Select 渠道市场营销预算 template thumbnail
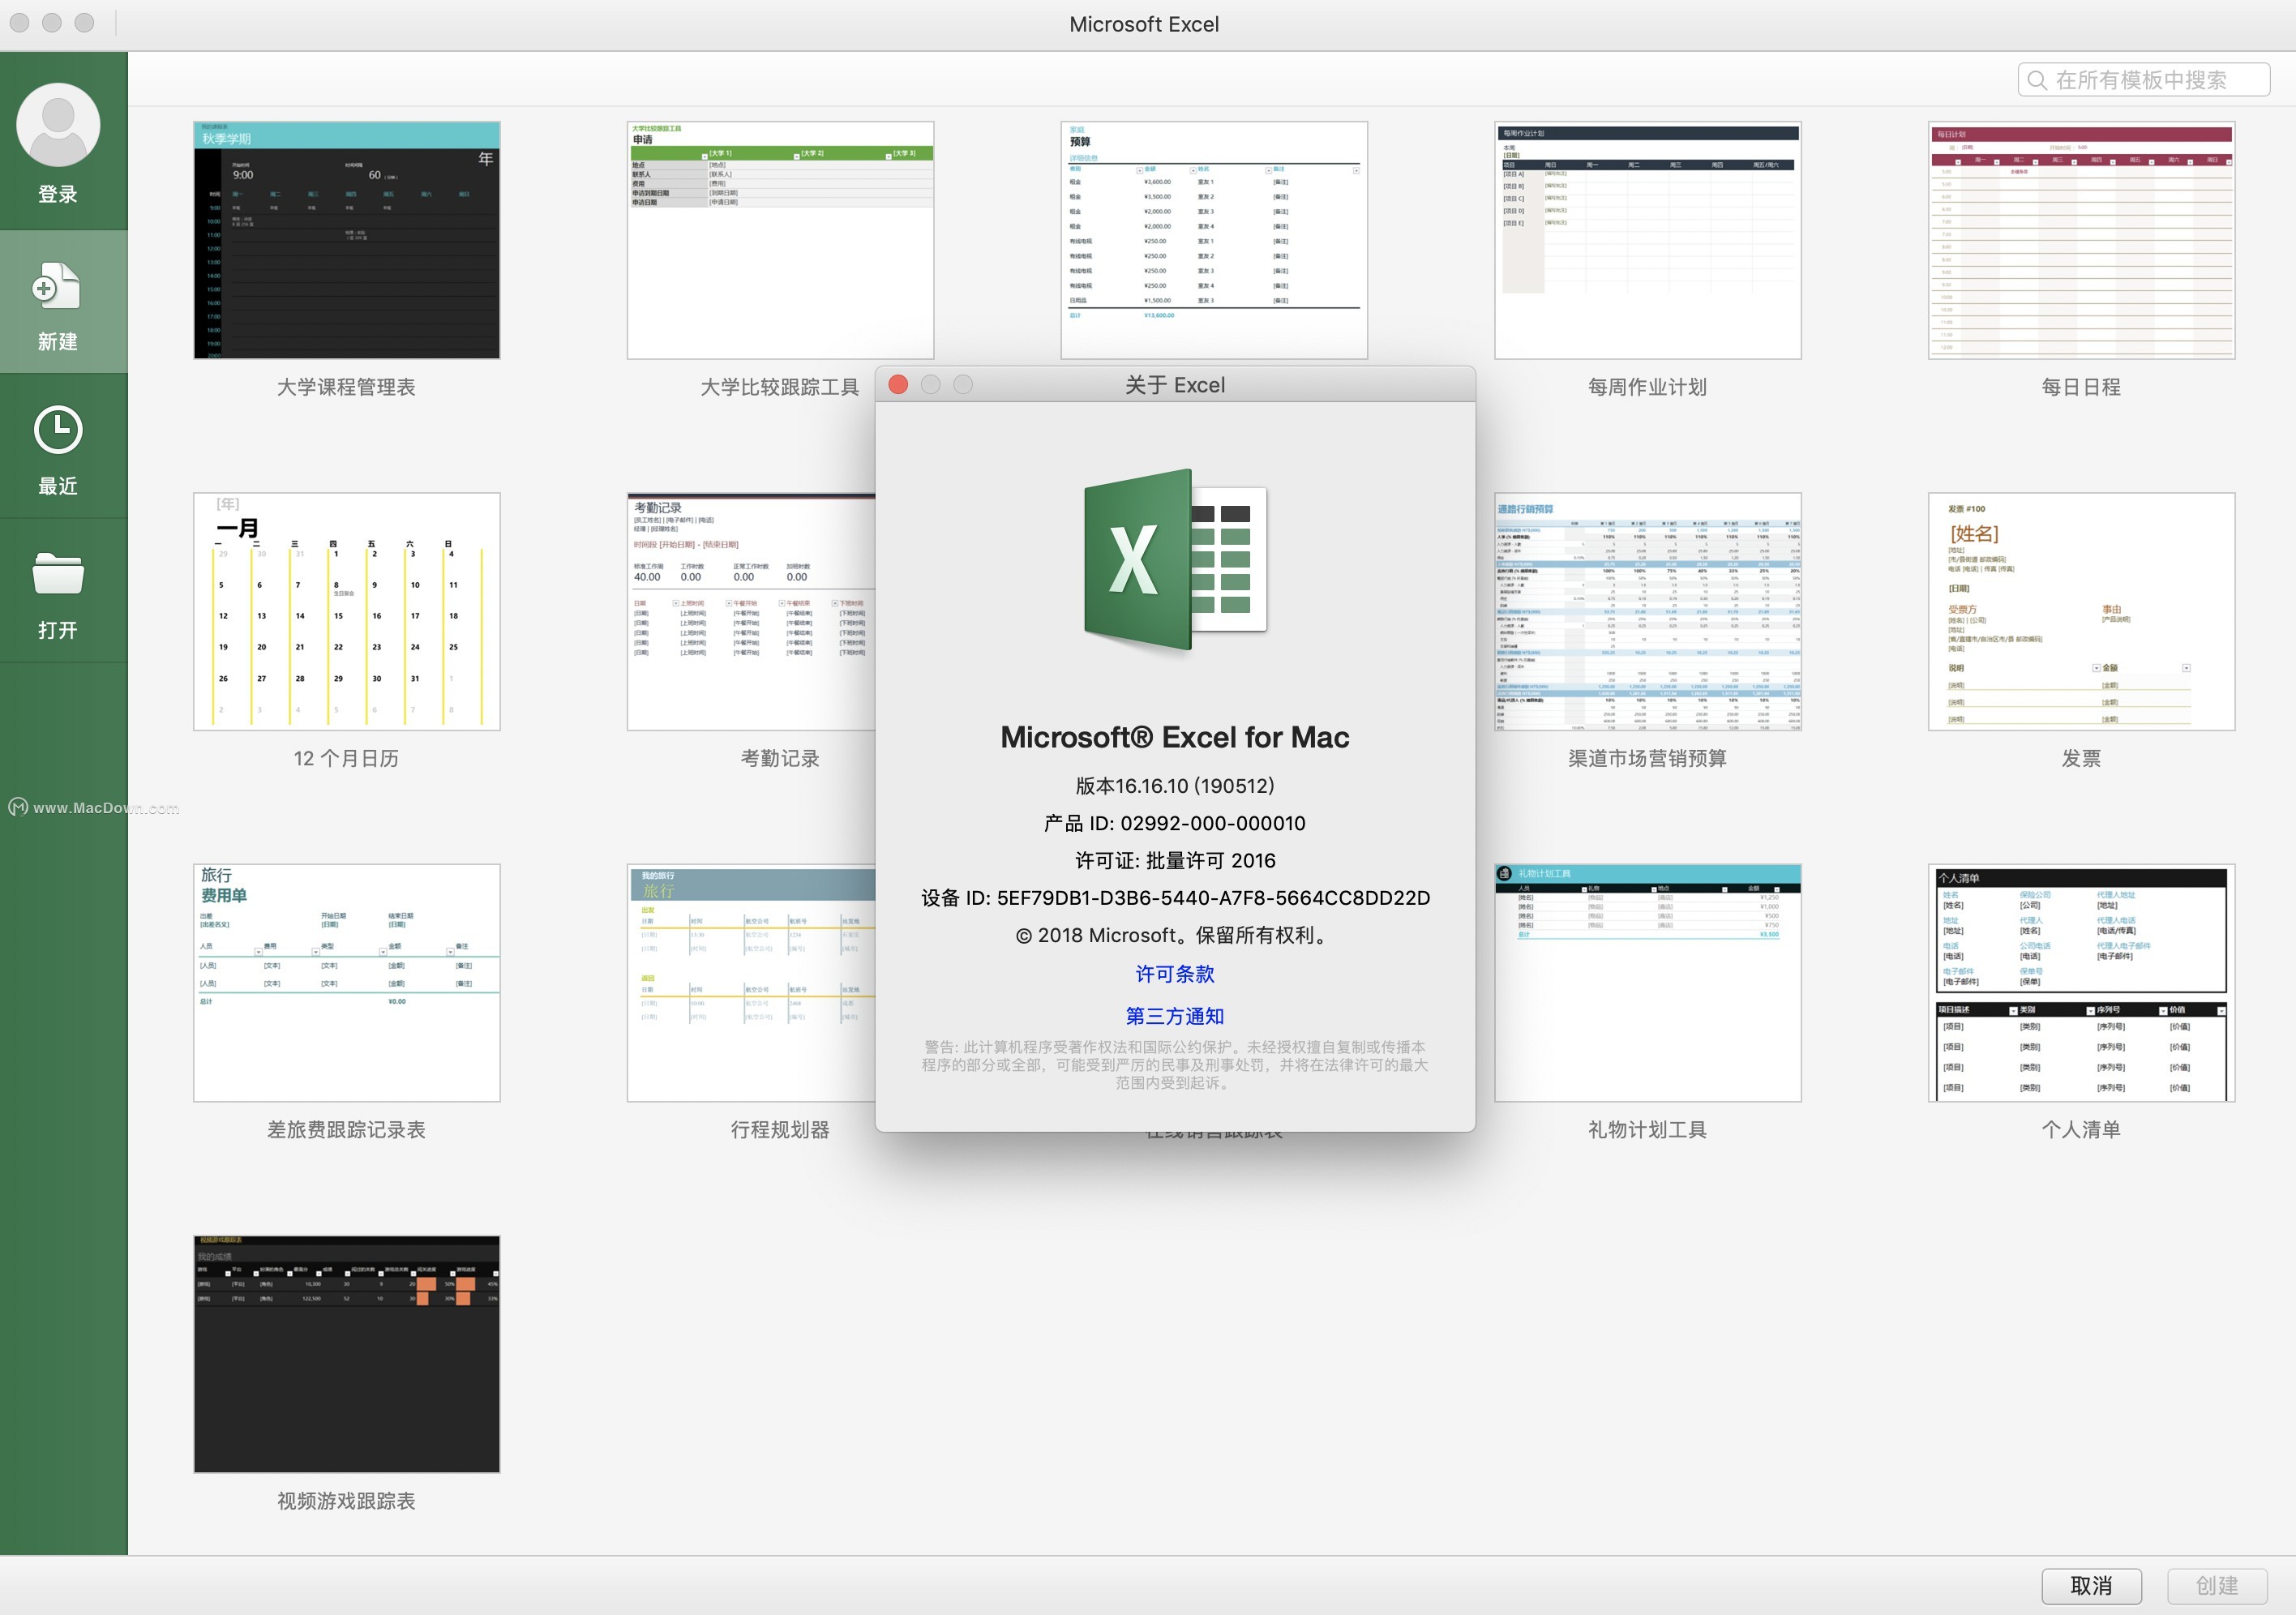 click(1648, 611)
